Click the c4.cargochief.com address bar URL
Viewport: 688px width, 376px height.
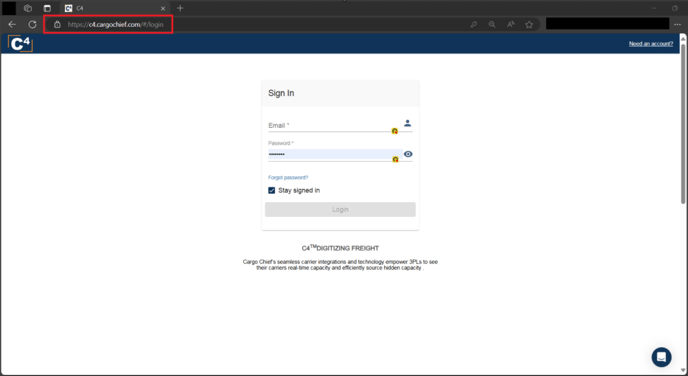[x=115, y=25]
